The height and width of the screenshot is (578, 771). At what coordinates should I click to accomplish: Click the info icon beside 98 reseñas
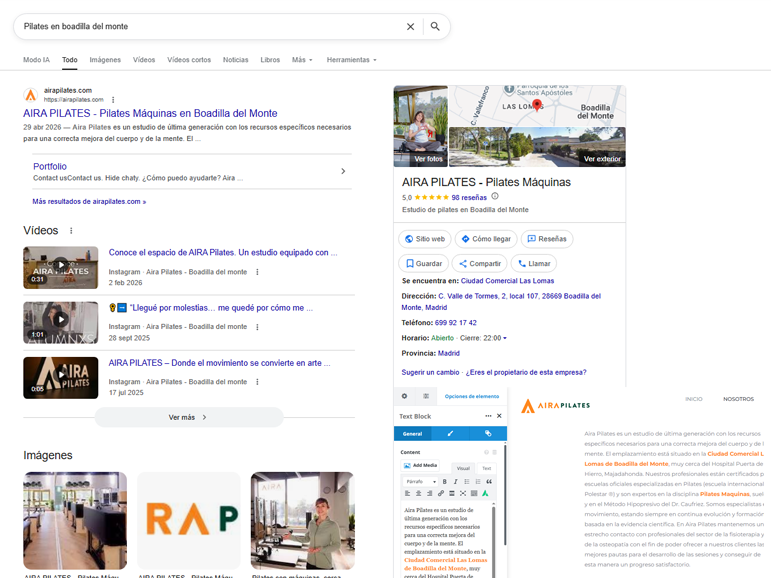[495, 196]
